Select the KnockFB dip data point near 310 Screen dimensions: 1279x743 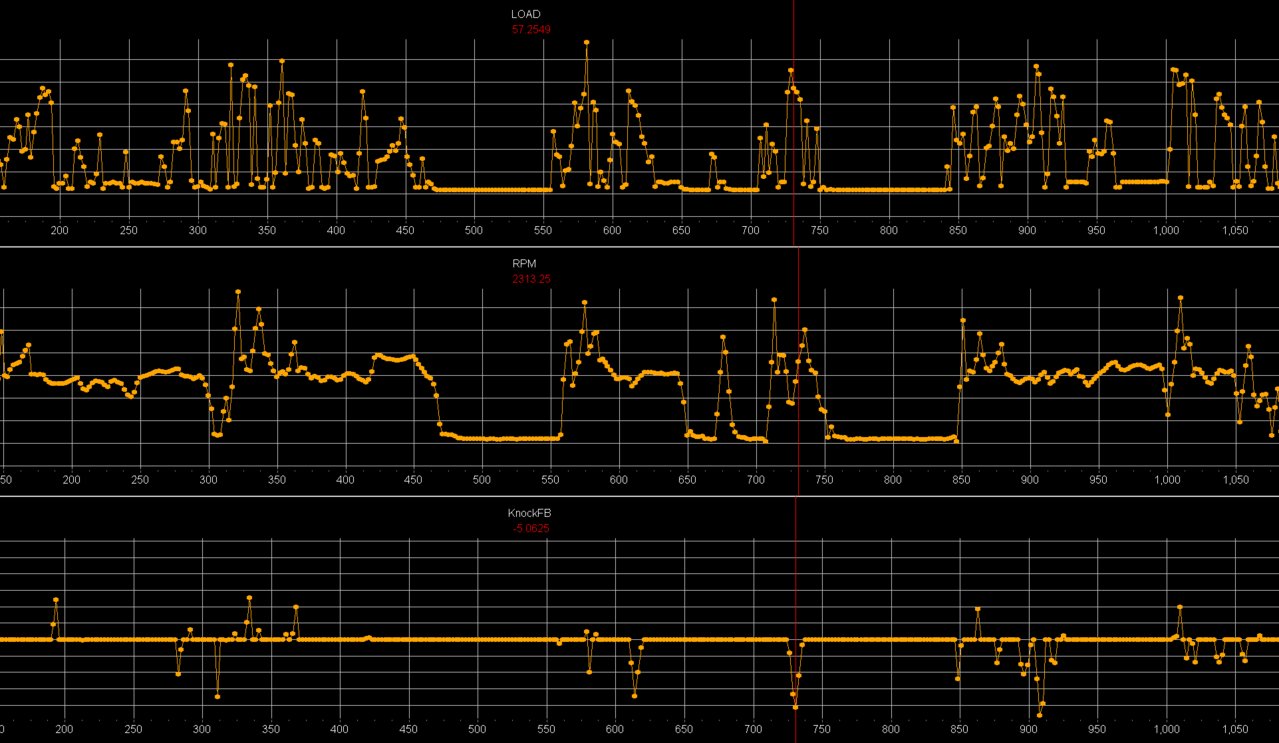217,696
